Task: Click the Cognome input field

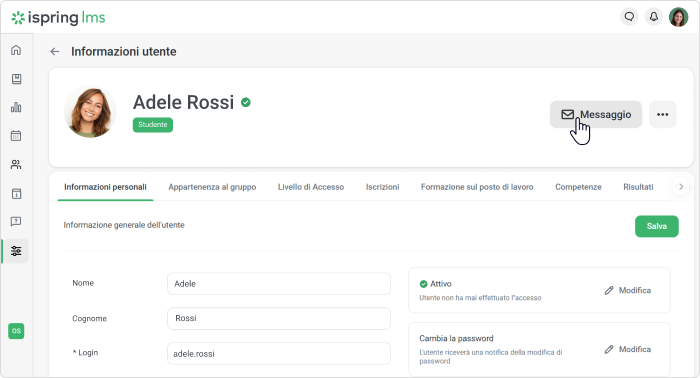Action: pos(279,319)
